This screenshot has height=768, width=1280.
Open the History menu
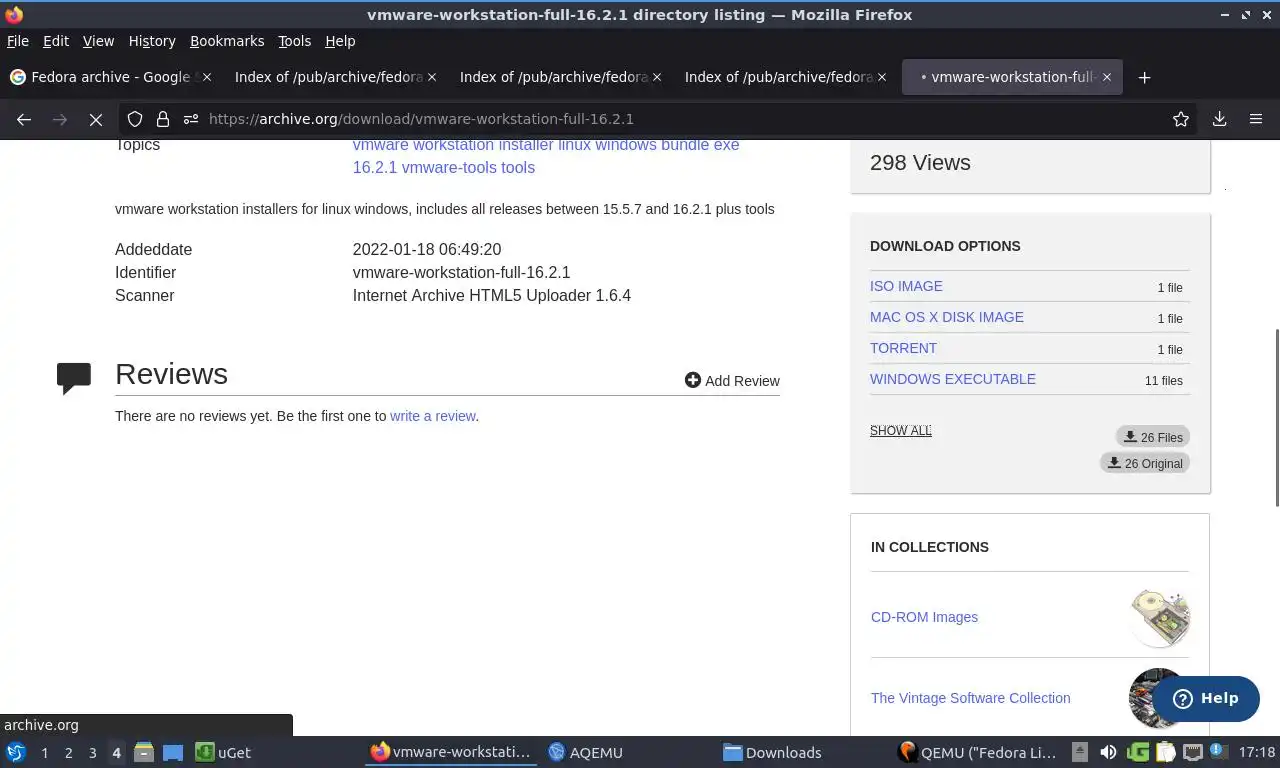click(152, 41)
